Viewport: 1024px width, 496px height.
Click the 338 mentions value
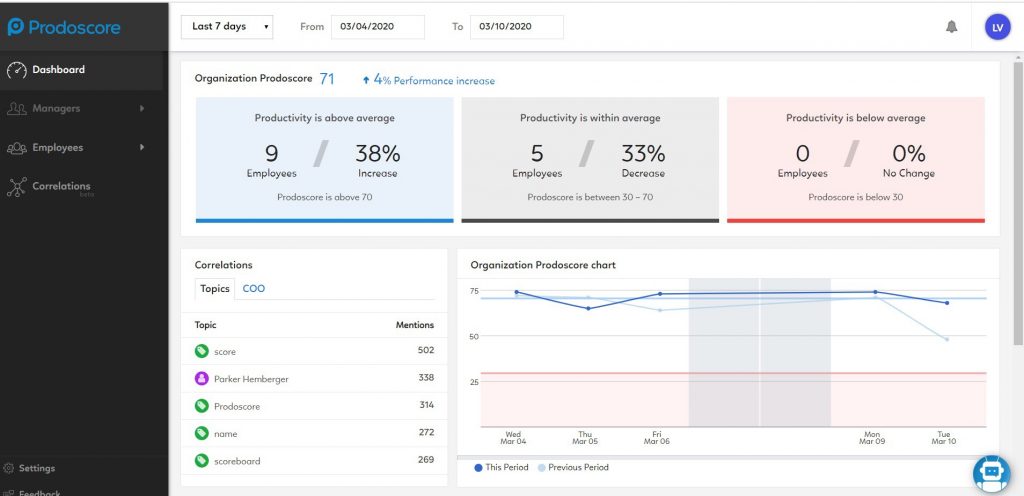tap(426, 378)
